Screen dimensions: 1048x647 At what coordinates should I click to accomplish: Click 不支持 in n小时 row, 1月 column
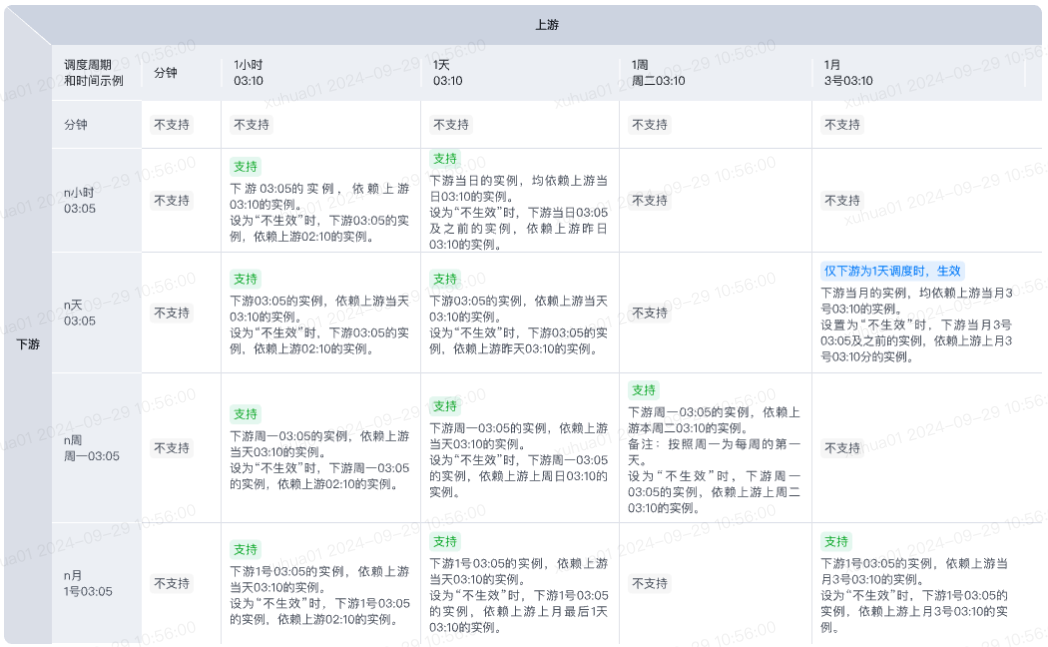pyautogui.click(x=842, y=201)
